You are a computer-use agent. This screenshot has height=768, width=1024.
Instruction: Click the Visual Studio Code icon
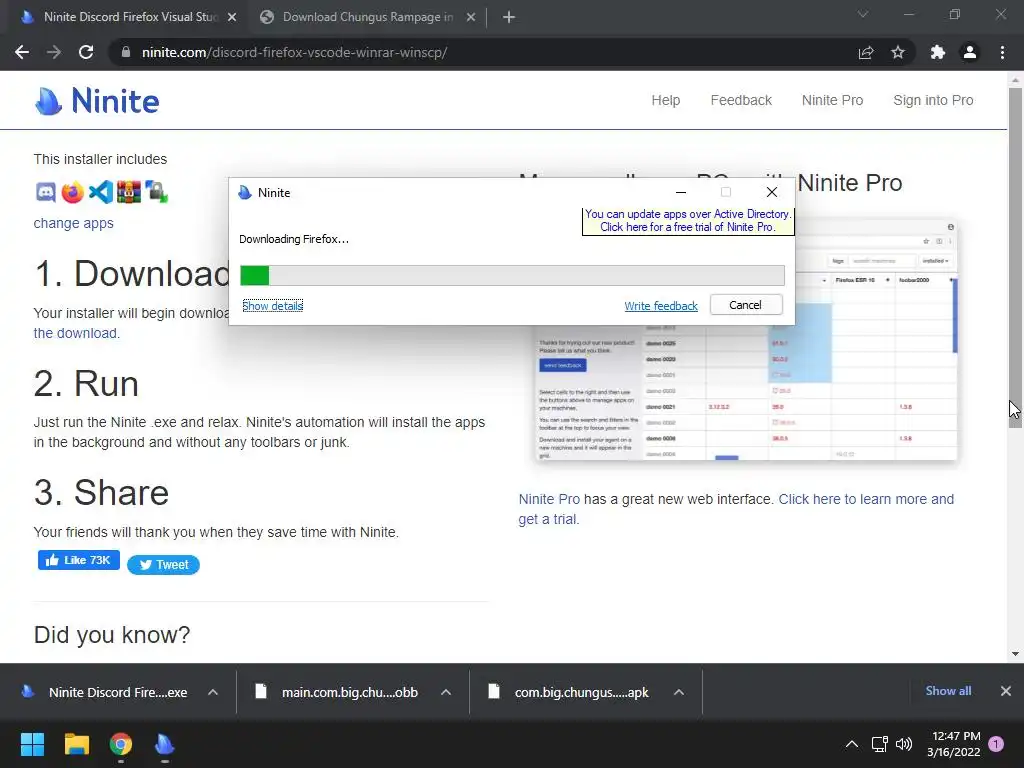[x=101, y=192]
